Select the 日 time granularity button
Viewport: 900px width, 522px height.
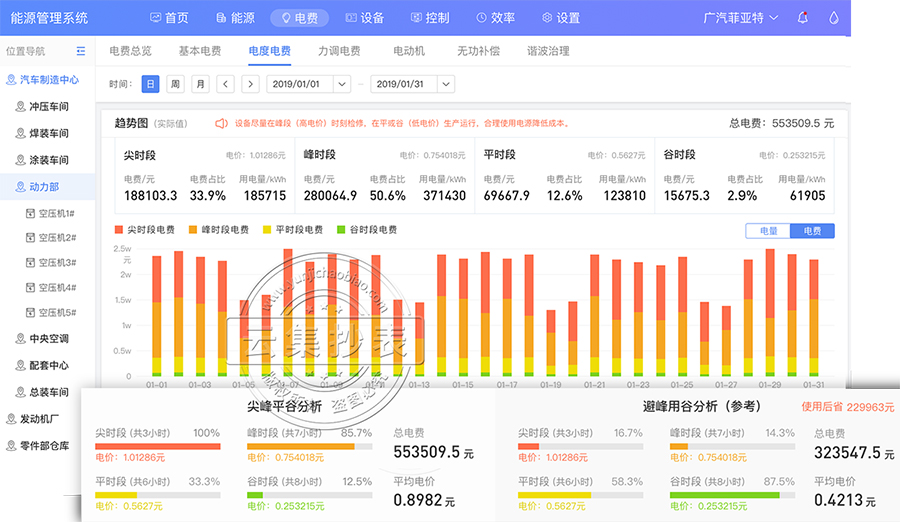coord(150,85)
